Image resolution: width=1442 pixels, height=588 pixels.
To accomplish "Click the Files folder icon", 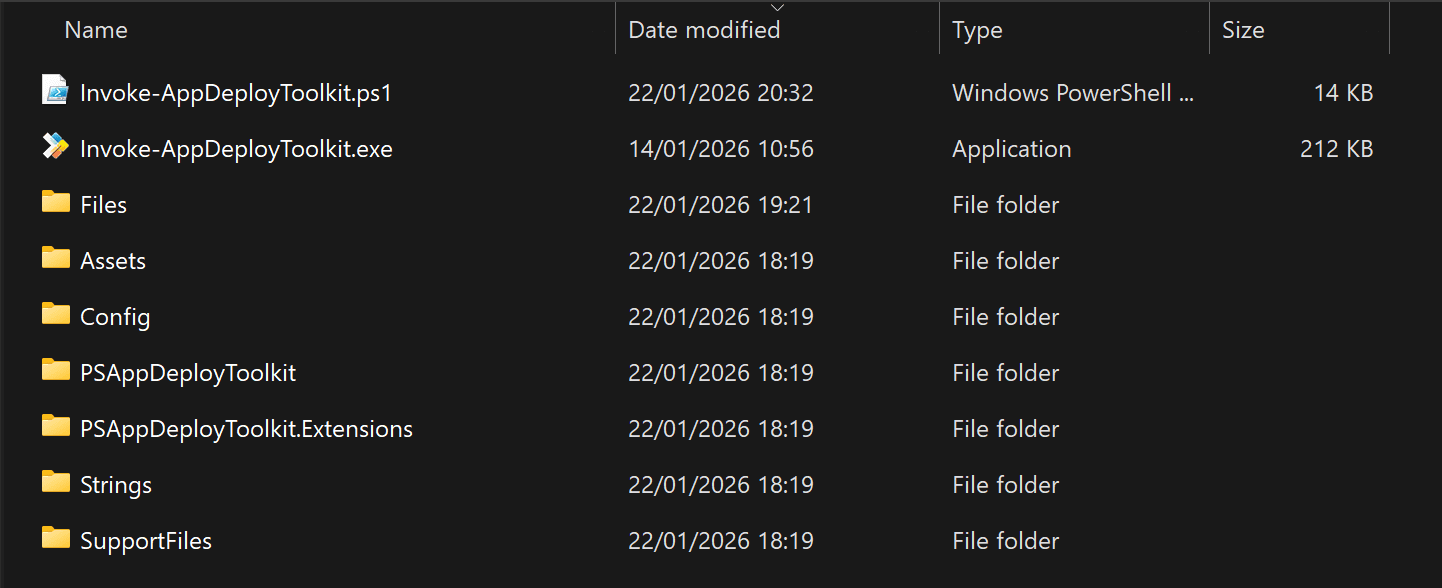I will 55,204.
